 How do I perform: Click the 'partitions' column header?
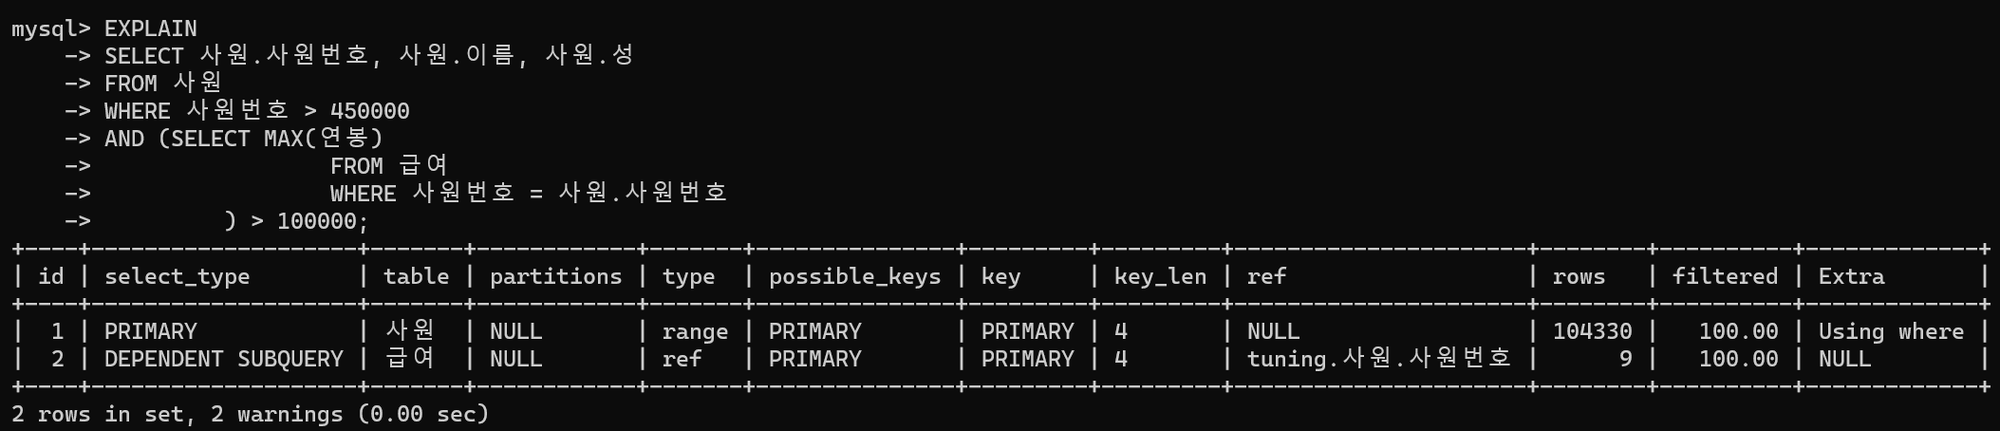[x=555, y=276]
